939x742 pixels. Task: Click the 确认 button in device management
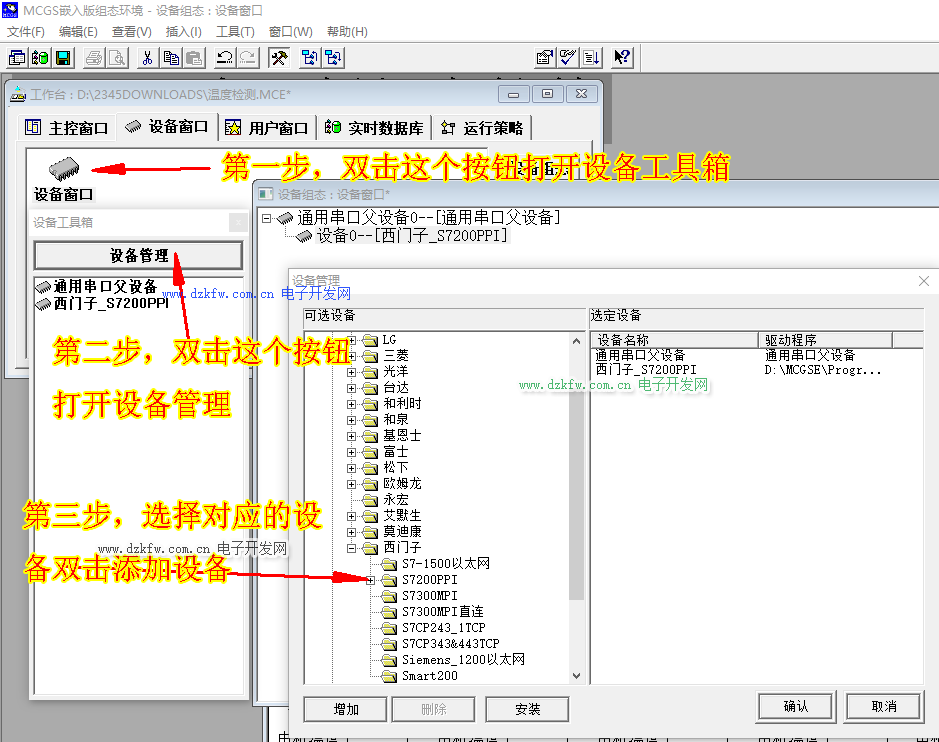[x=796, y=707]
